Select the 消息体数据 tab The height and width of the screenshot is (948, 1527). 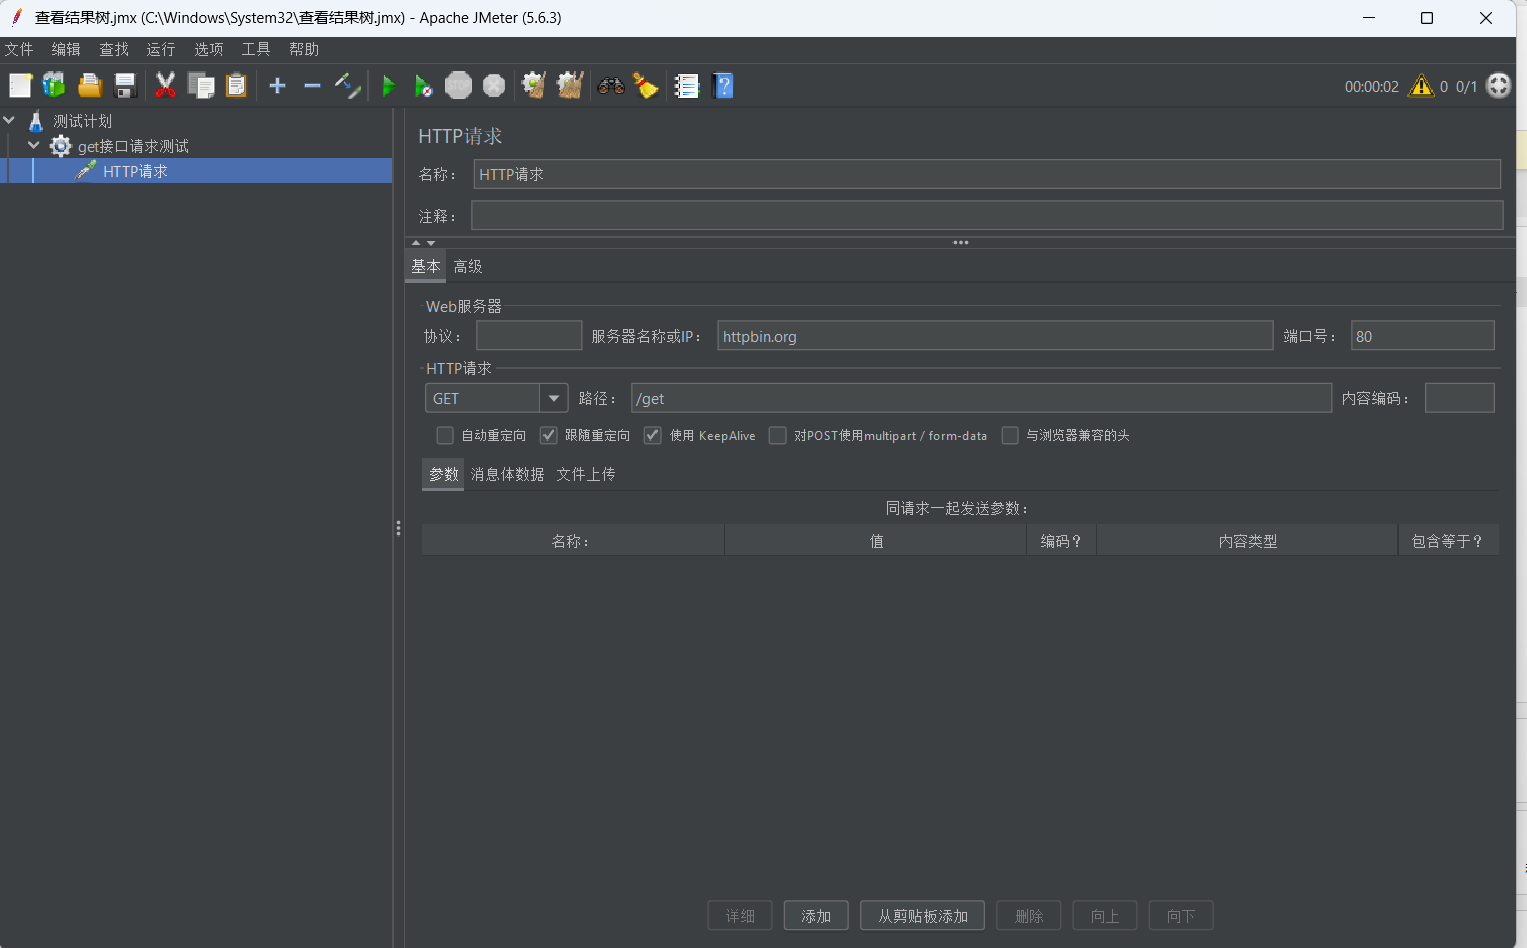pyautogui.click(x=508, y=474)
